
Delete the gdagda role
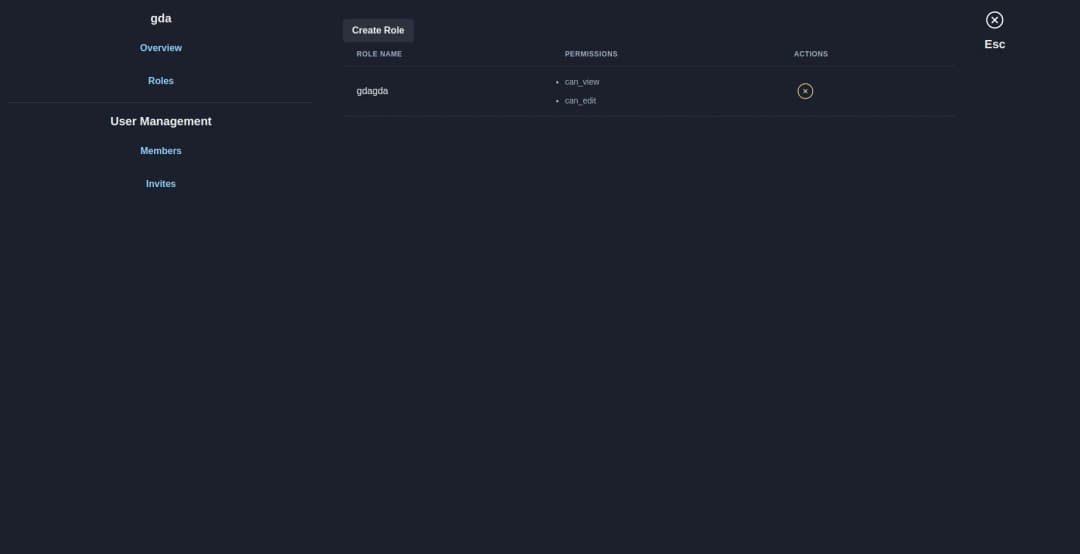pos(804,91)
